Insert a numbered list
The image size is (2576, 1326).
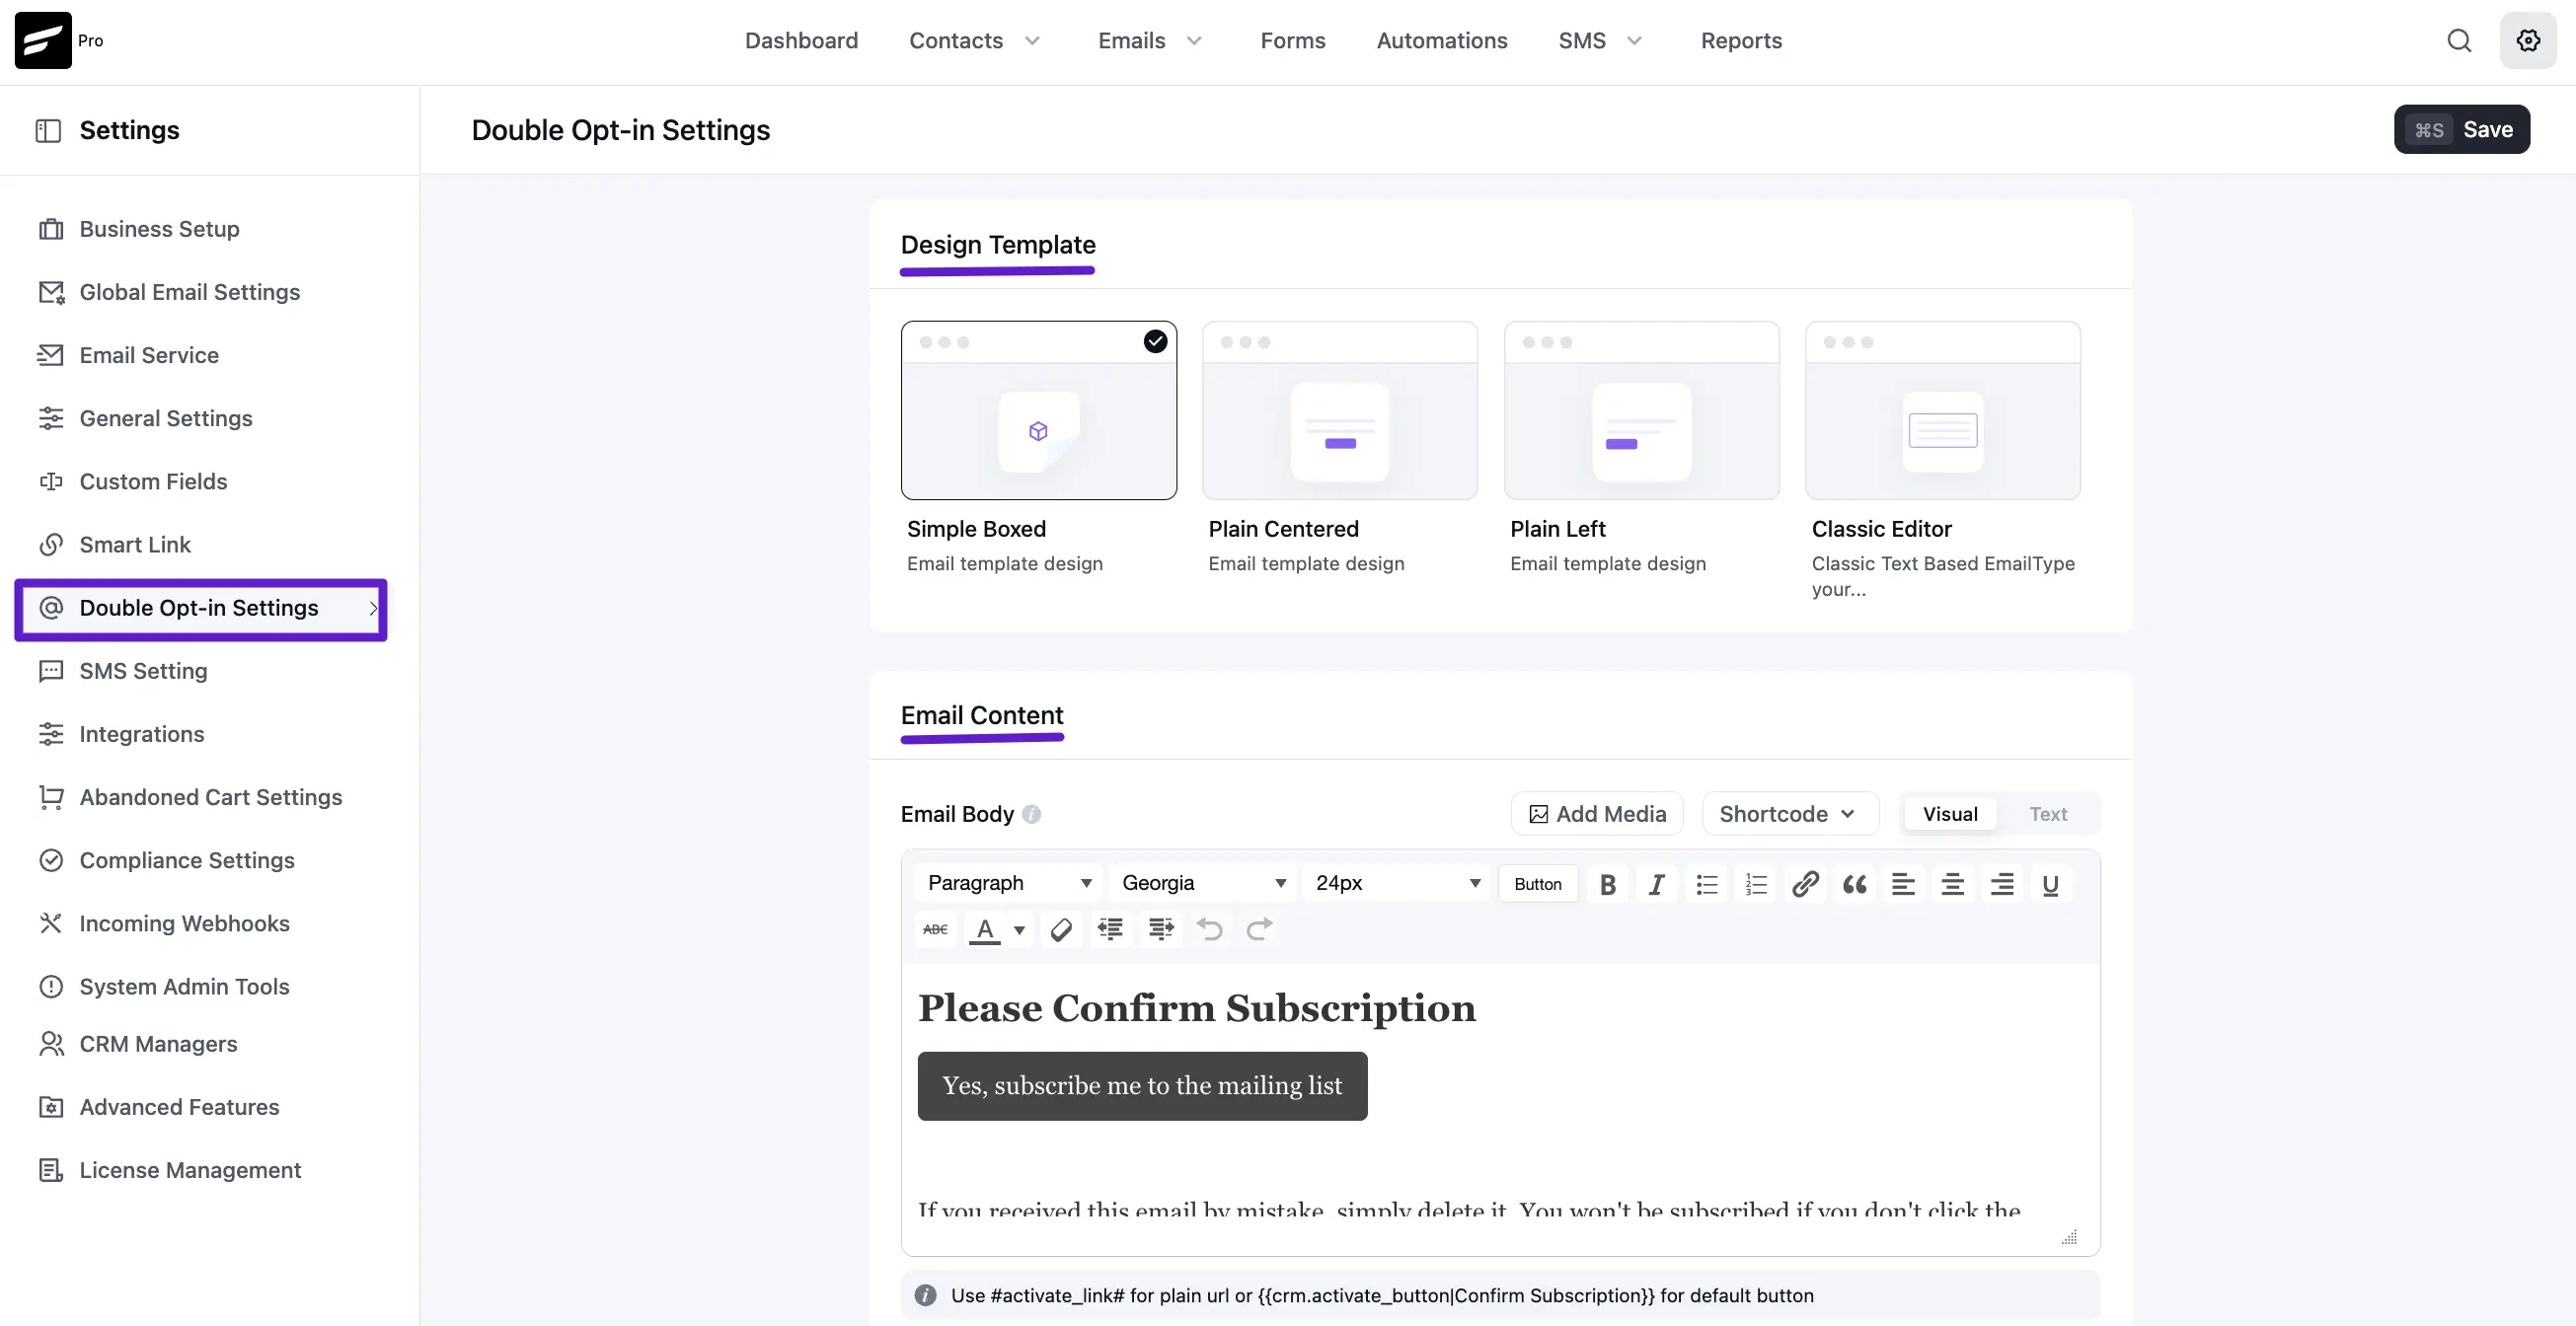click(x=1755, y=884)
